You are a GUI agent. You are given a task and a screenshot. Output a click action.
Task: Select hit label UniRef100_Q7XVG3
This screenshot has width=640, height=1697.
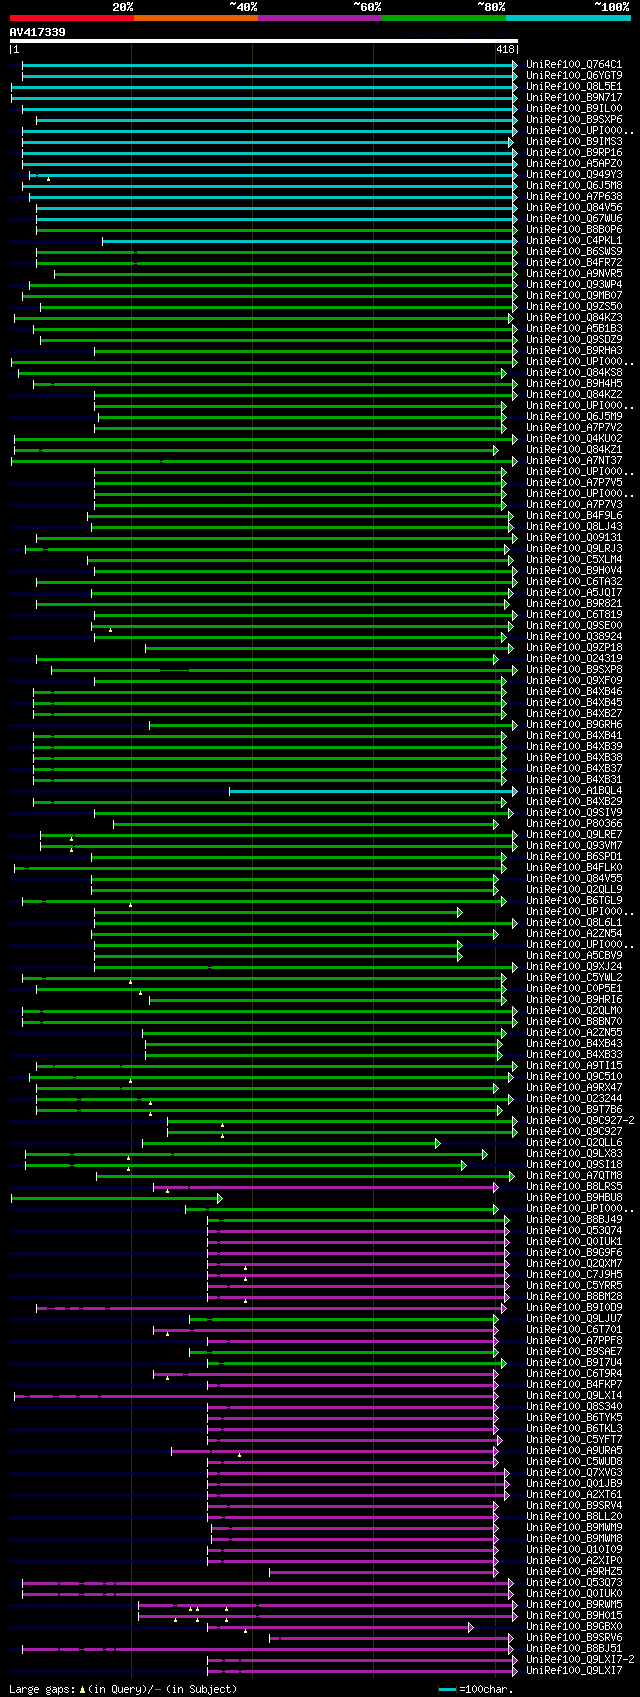pyautogui.click(x=574, y=1472)
